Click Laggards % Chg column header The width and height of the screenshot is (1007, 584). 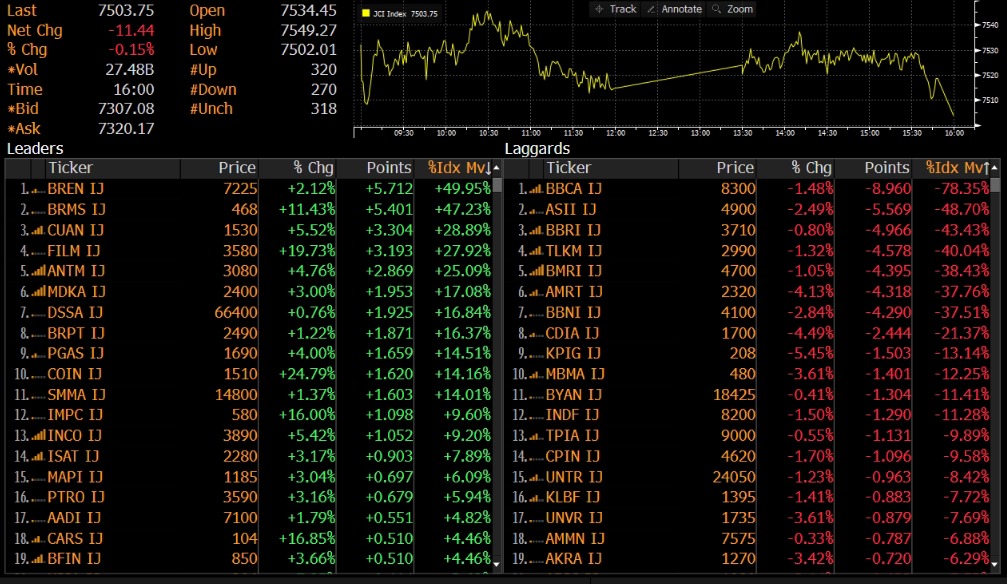coord(811,168)
